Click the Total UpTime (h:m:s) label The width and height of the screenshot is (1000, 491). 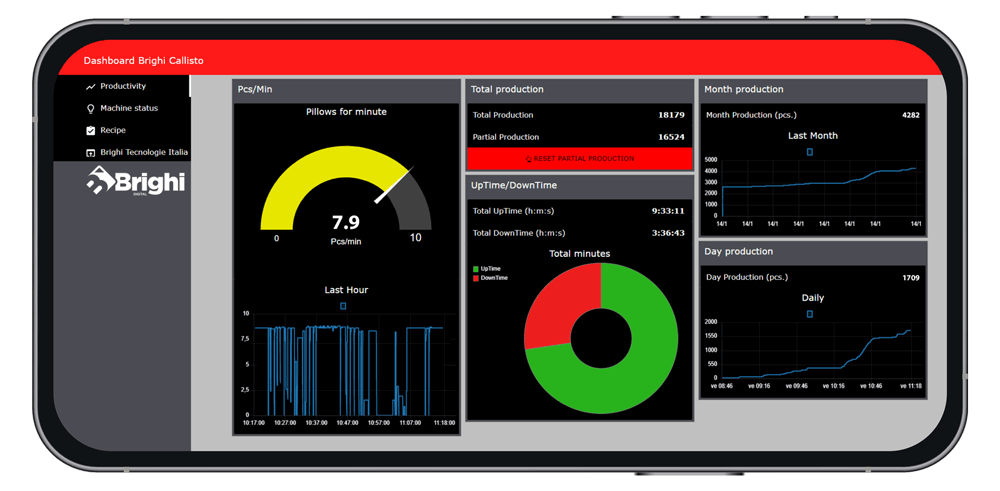coord(515,211)
